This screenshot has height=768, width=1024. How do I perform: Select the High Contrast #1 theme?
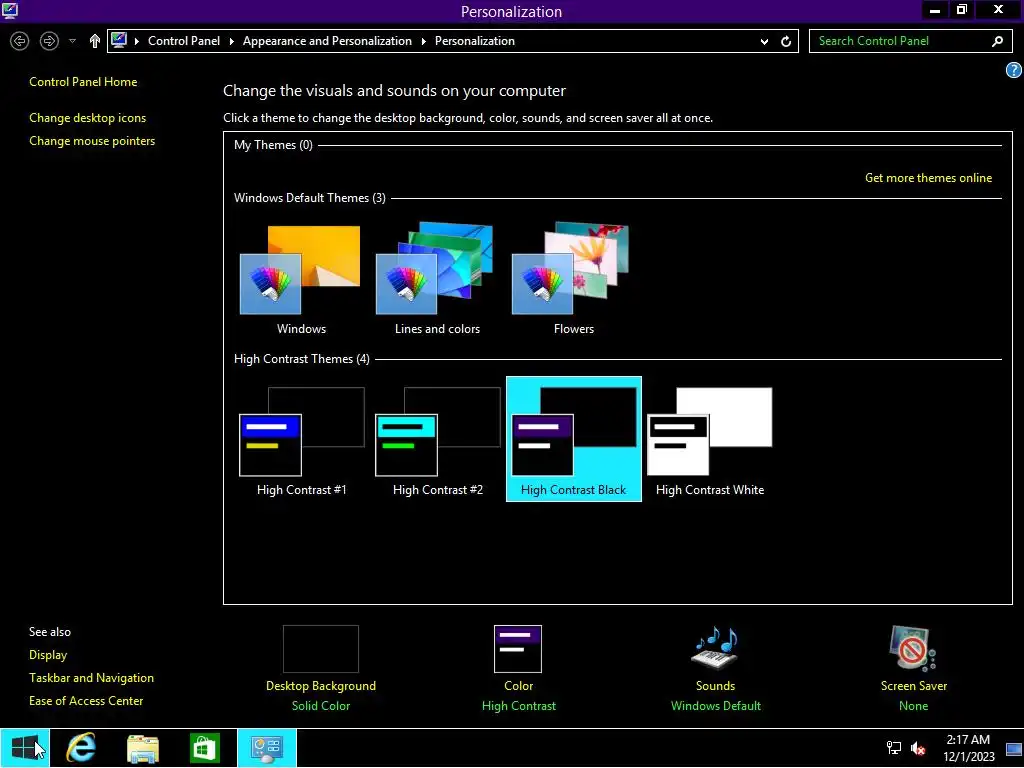pyautogui.click(x=301, y=441)
